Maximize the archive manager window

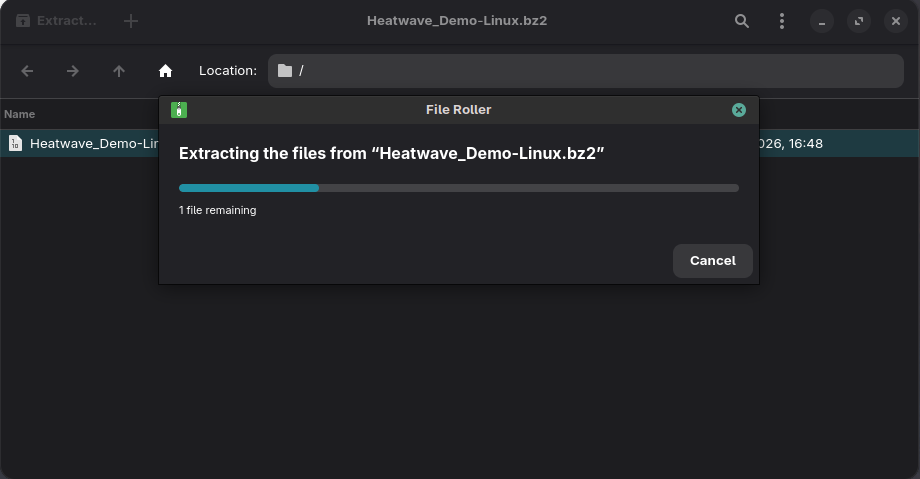point(858,21)
